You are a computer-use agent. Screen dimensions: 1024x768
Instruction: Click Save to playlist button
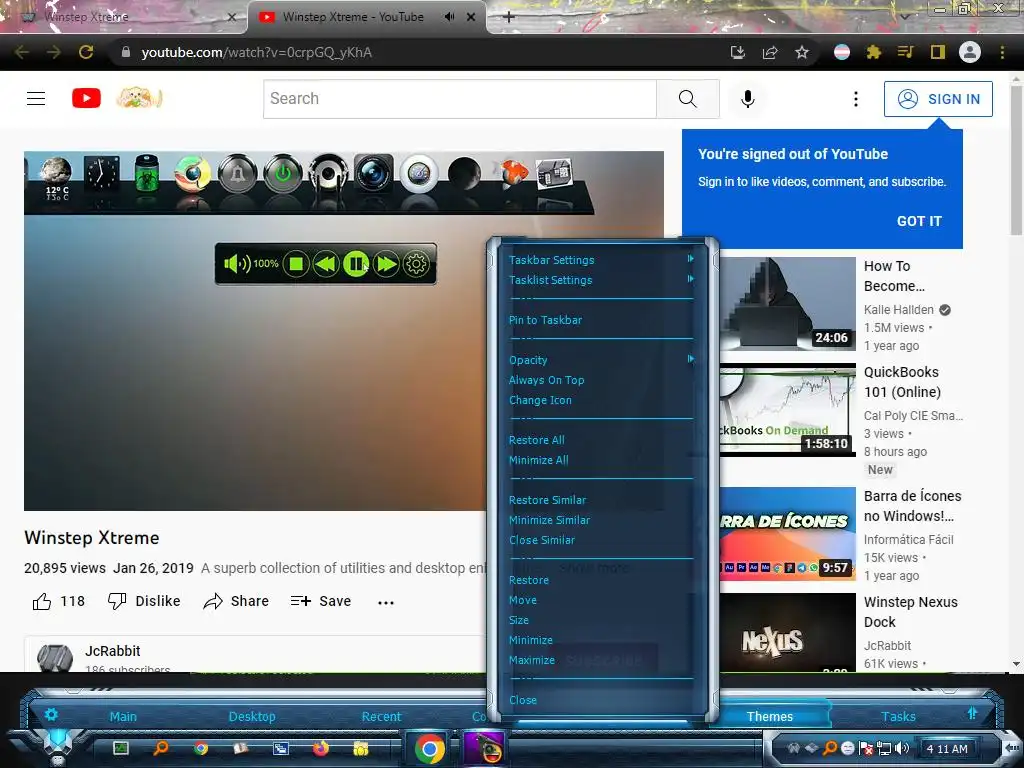click(x=321, y=601)
